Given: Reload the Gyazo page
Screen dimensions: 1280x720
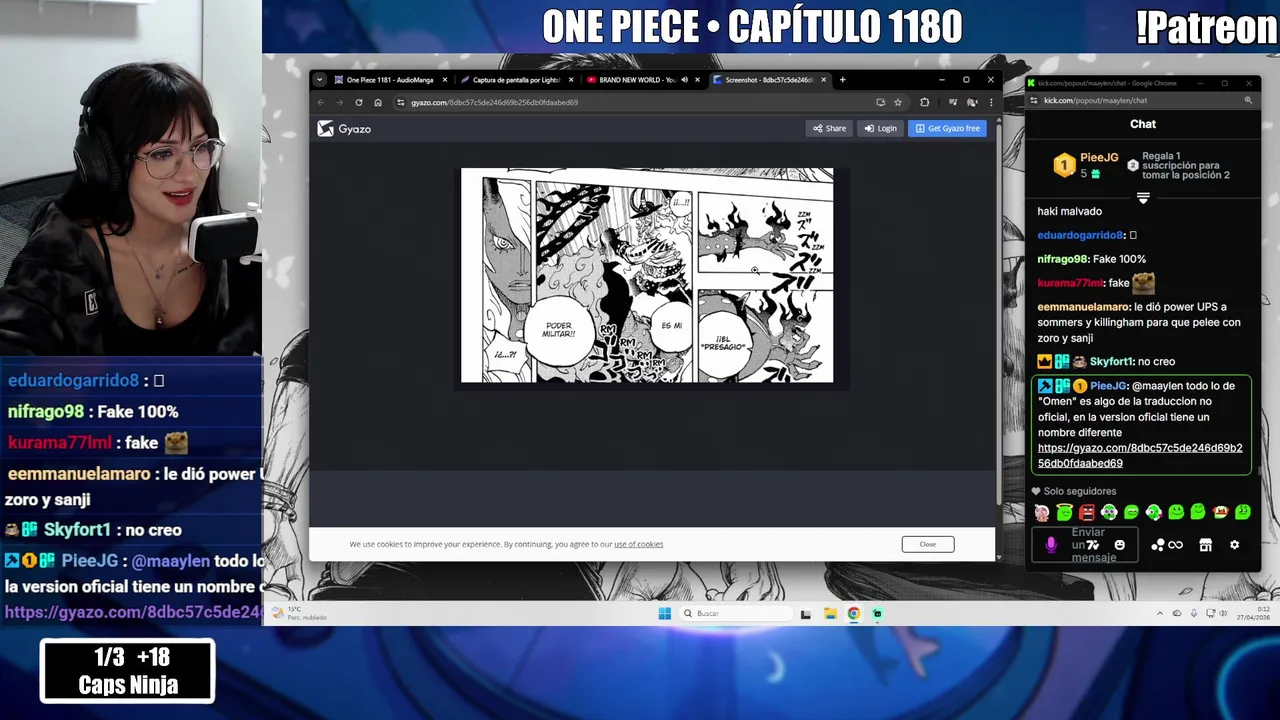Looking at the screenshot, I should 358,102.
